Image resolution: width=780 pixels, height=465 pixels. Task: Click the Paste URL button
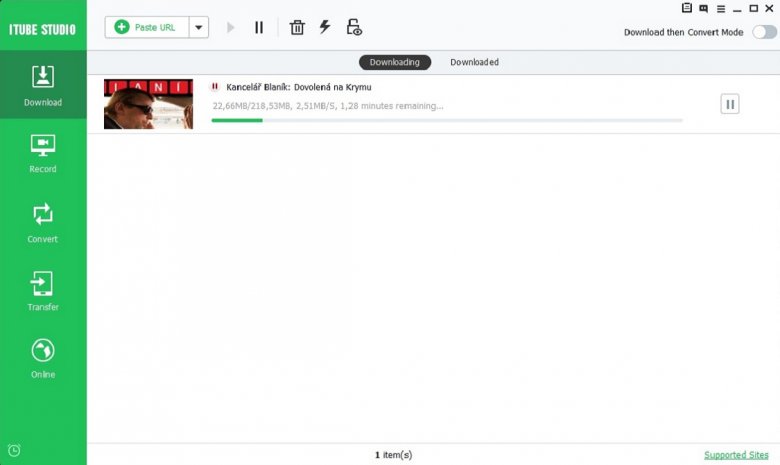[x=147, y=27]
